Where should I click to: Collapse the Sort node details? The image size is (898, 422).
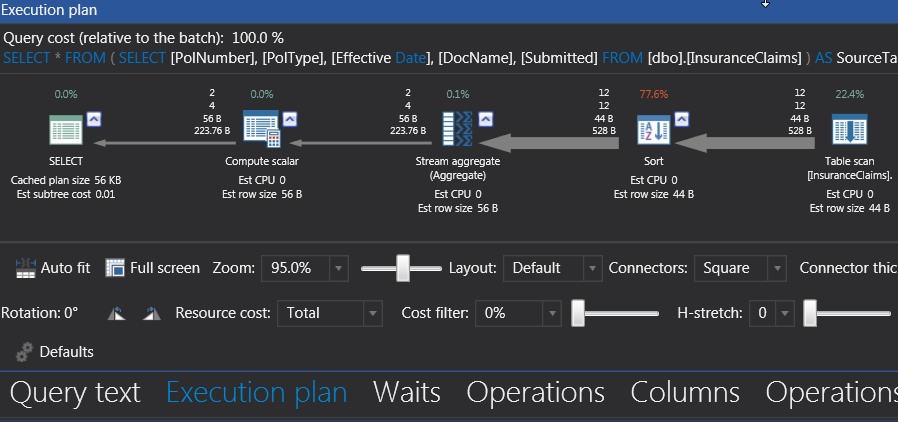pyautogui.click(x=683, y=119)
